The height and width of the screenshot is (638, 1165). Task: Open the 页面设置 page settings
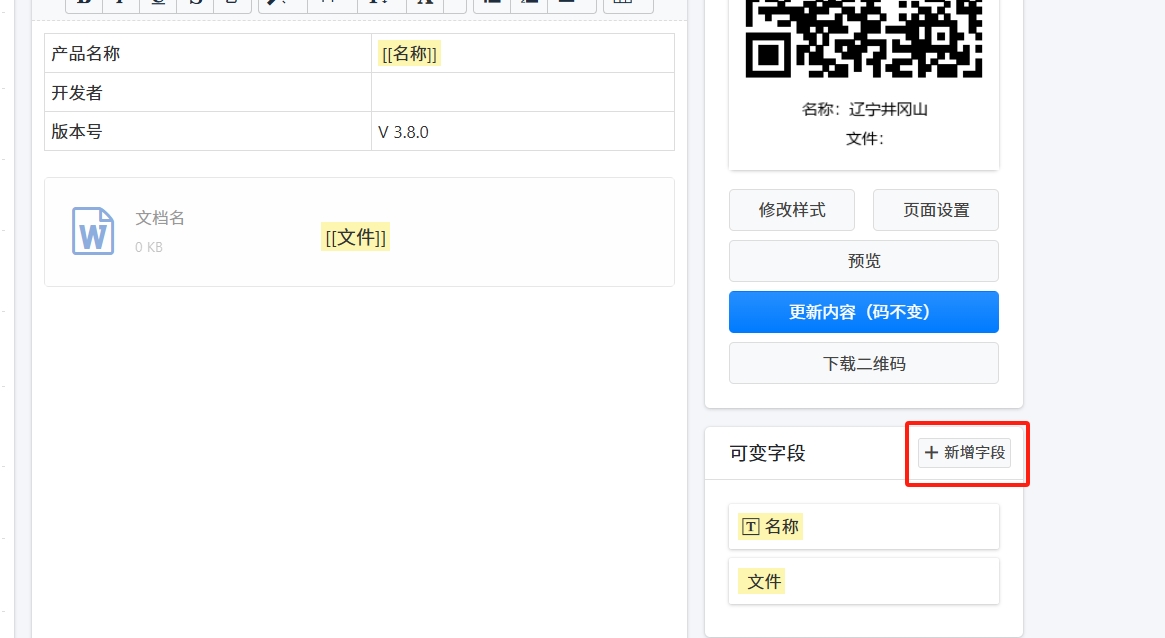coord(935,210)
